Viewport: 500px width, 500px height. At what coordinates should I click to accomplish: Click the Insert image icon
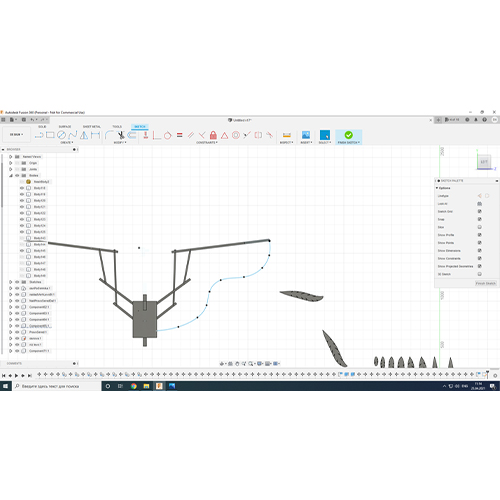coord(306,135)
